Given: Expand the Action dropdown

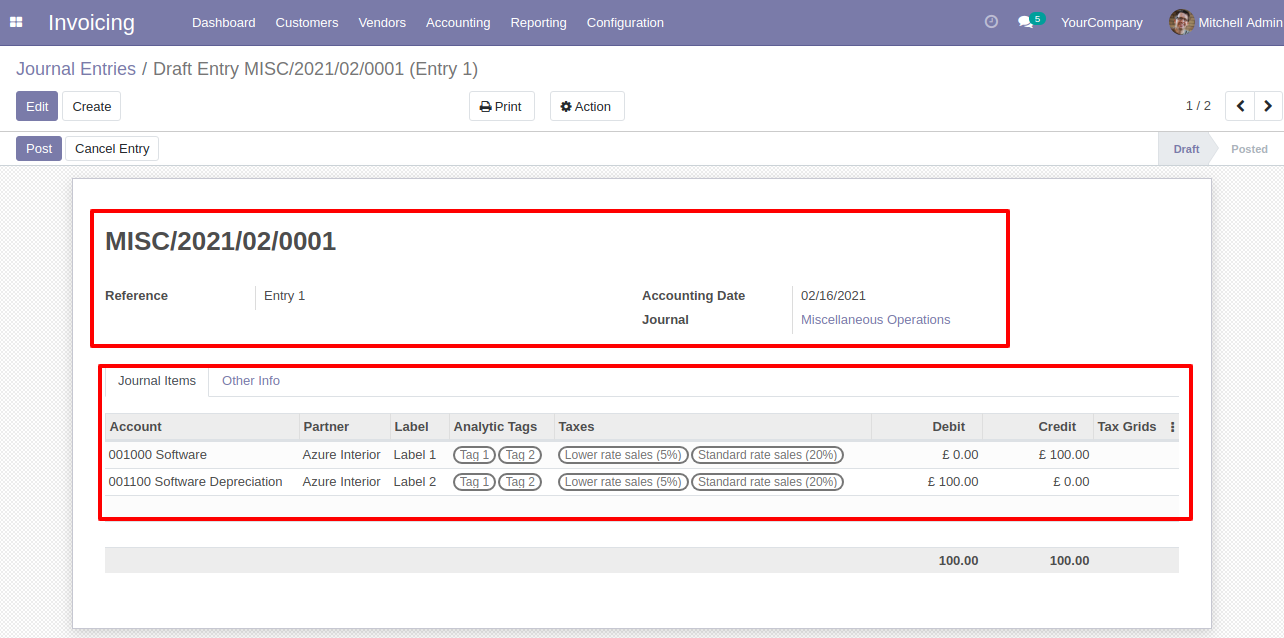Looking at the screenshot, I should click(x=586, y=106).
